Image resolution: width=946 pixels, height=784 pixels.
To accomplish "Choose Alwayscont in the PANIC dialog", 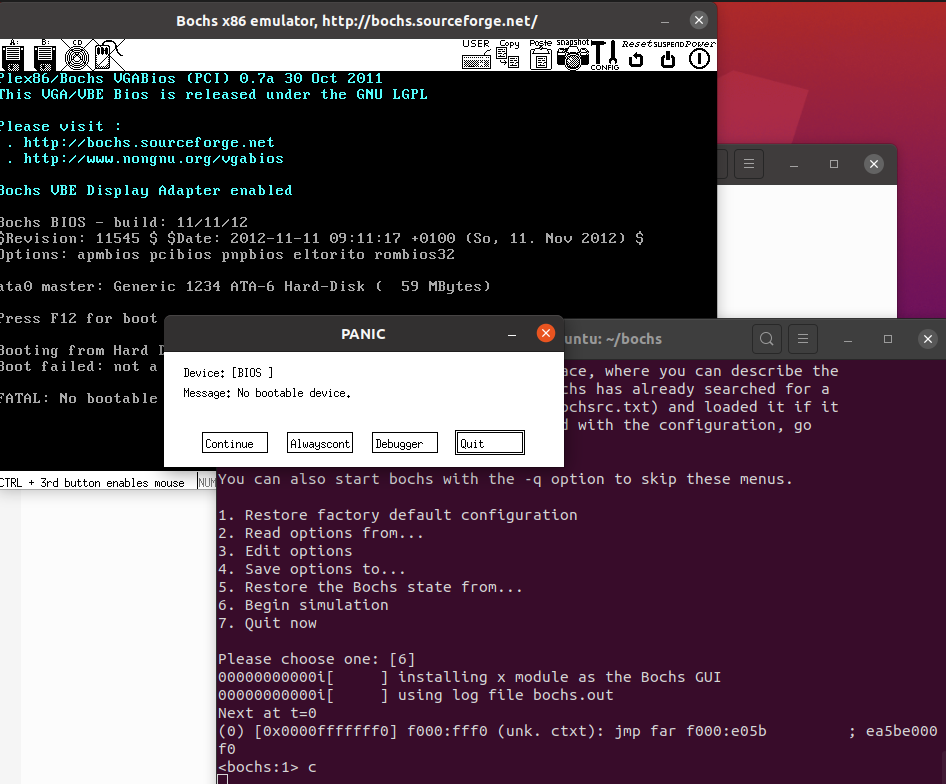I will [320, 443].
